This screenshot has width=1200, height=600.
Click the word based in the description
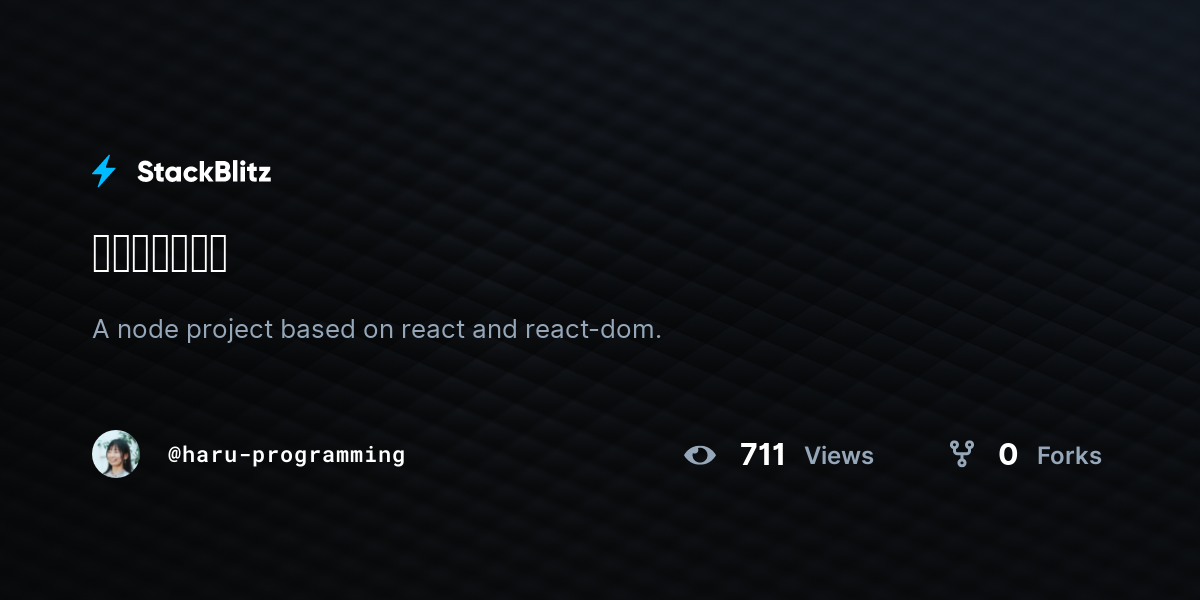coord(318,329)
